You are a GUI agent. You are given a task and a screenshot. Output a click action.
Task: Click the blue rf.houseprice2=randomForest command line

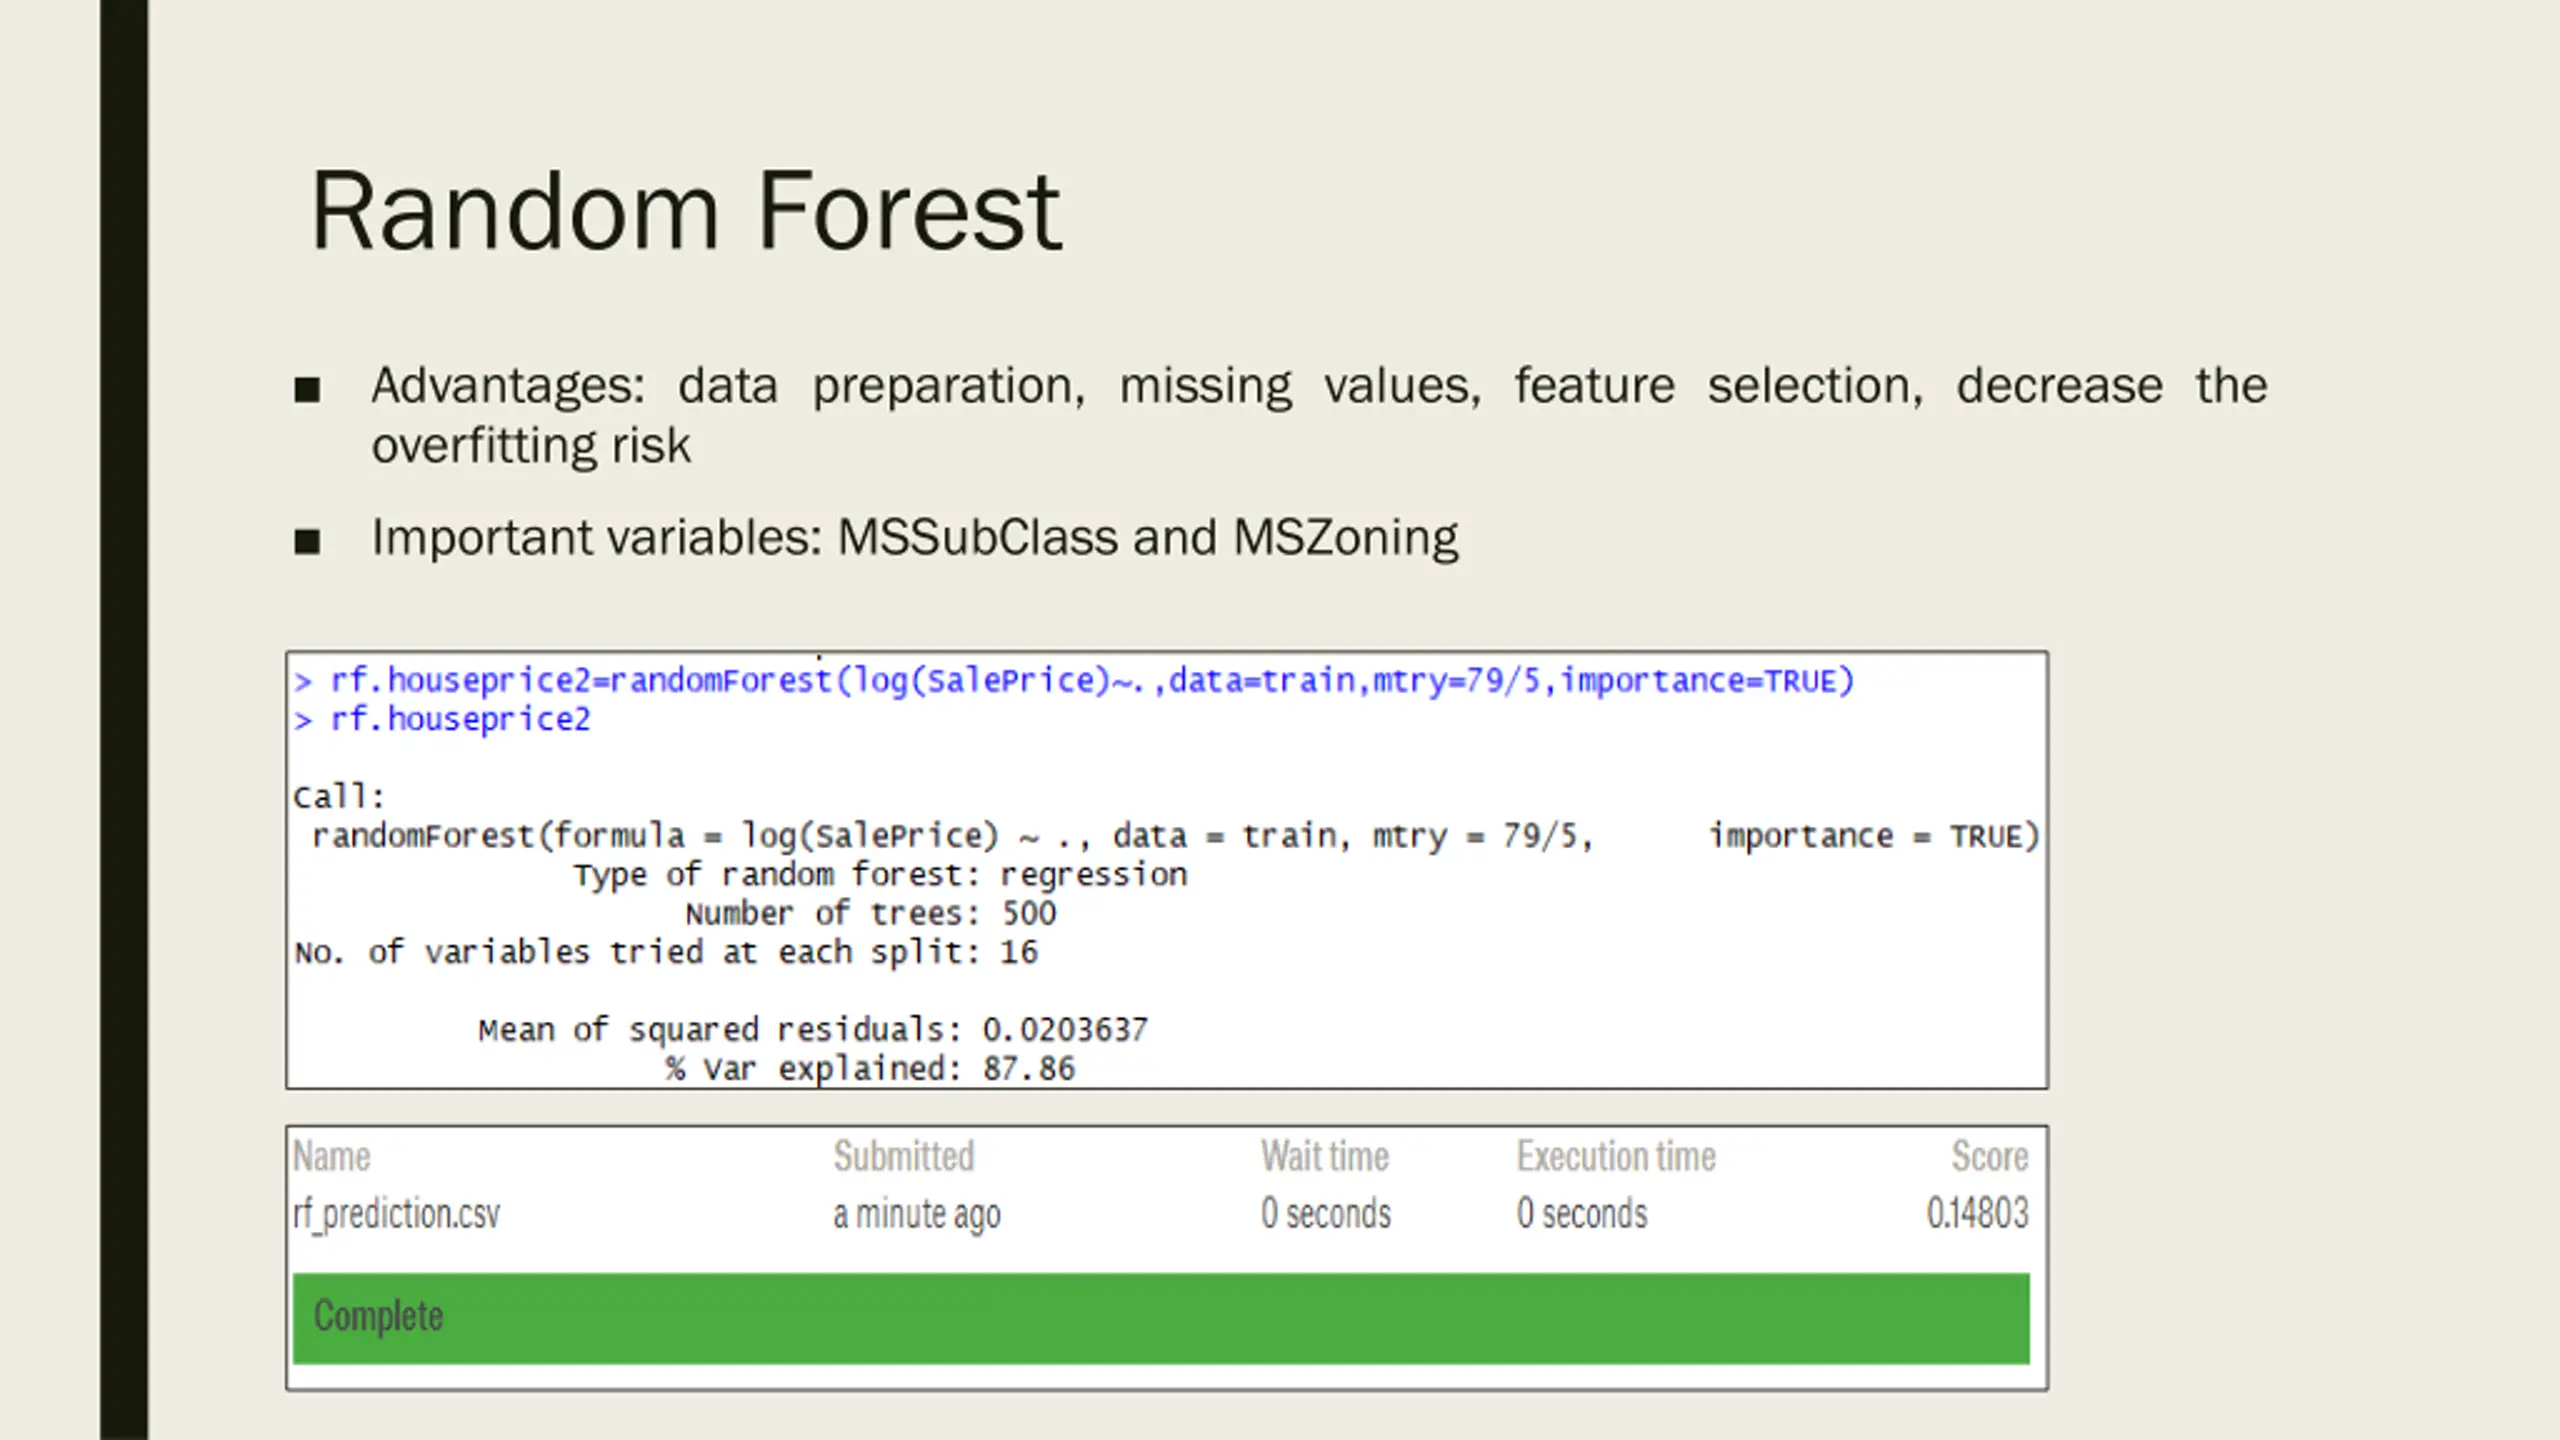(x=1074, y=681)
